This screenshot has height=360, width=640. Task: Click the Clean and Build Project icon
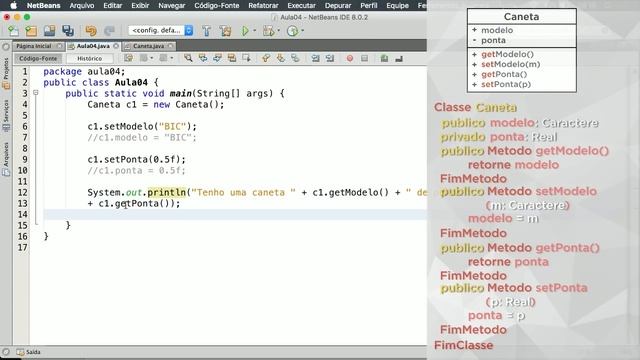225,31
